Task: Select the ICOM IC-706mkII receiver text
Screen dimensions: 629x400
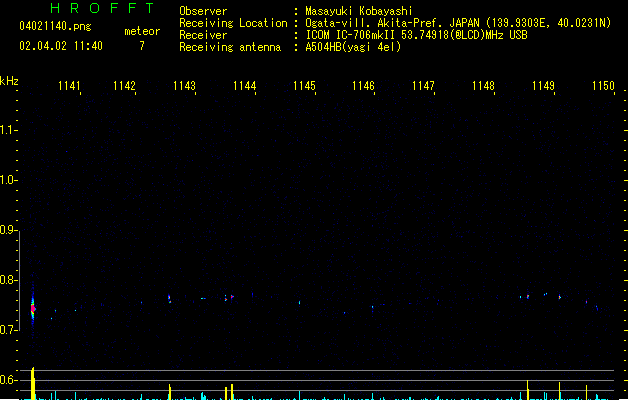Action: pos(416,35)
